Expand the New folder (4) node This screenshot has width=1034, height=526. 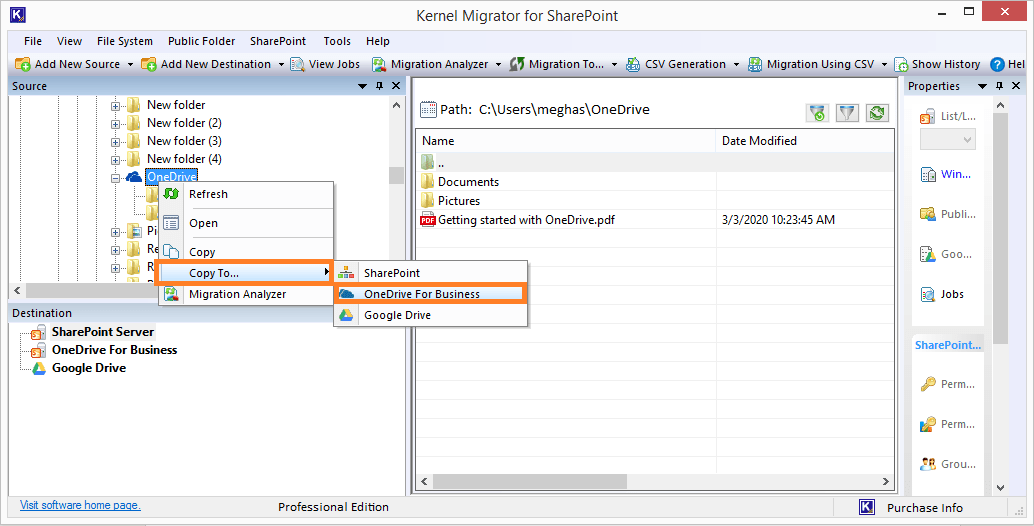pos(115,160)
